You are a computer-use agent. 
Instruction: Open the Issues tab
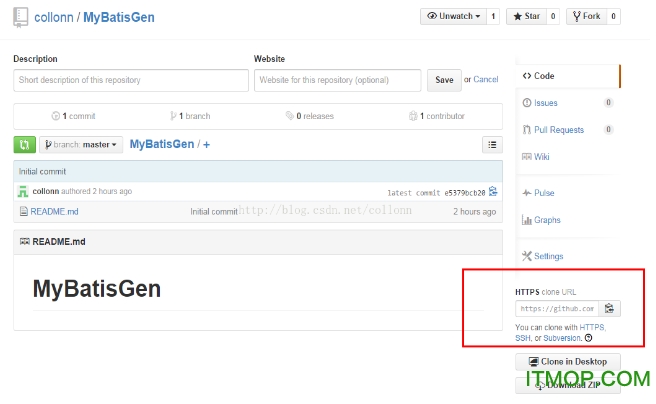tap(546, 103)
